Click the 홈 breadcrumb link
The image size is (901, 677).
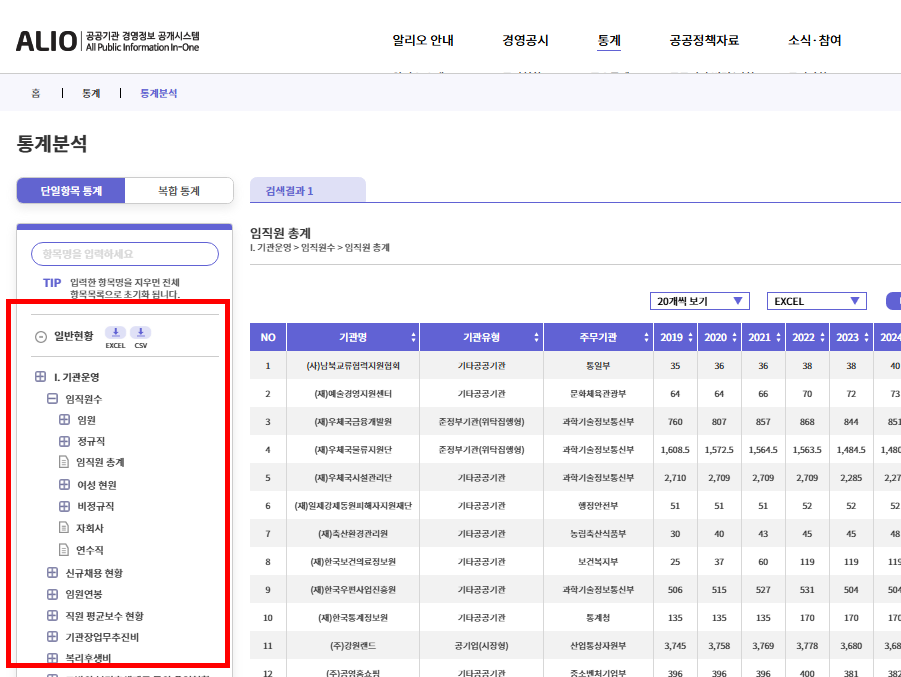[34, 92]
